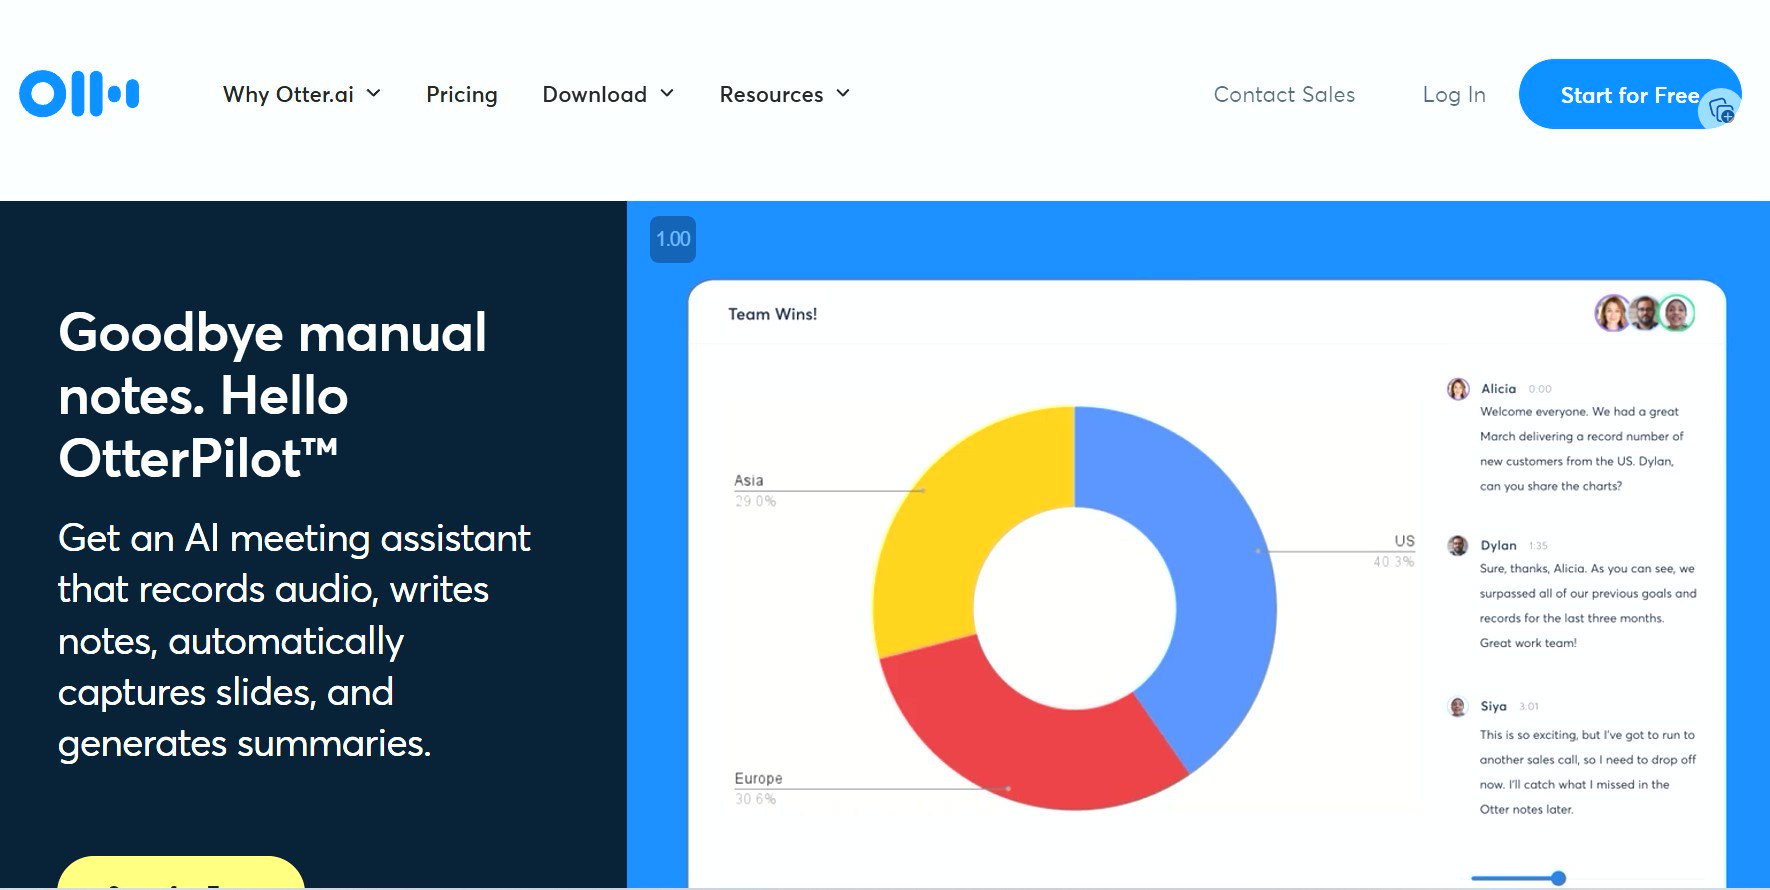Screen dimensions: 1770x890
Task: Click Dylan's avatar in the transcript
Action: click(1458, 545)
